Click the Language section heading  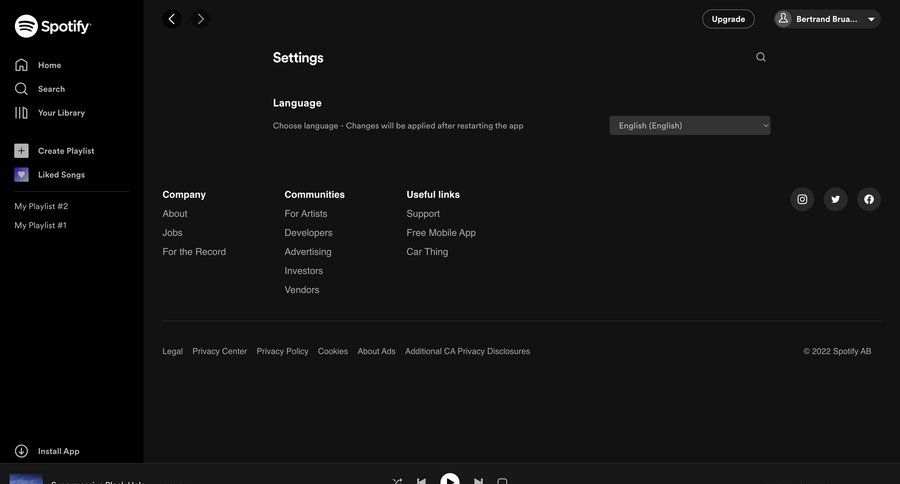(x=297, y=103)
